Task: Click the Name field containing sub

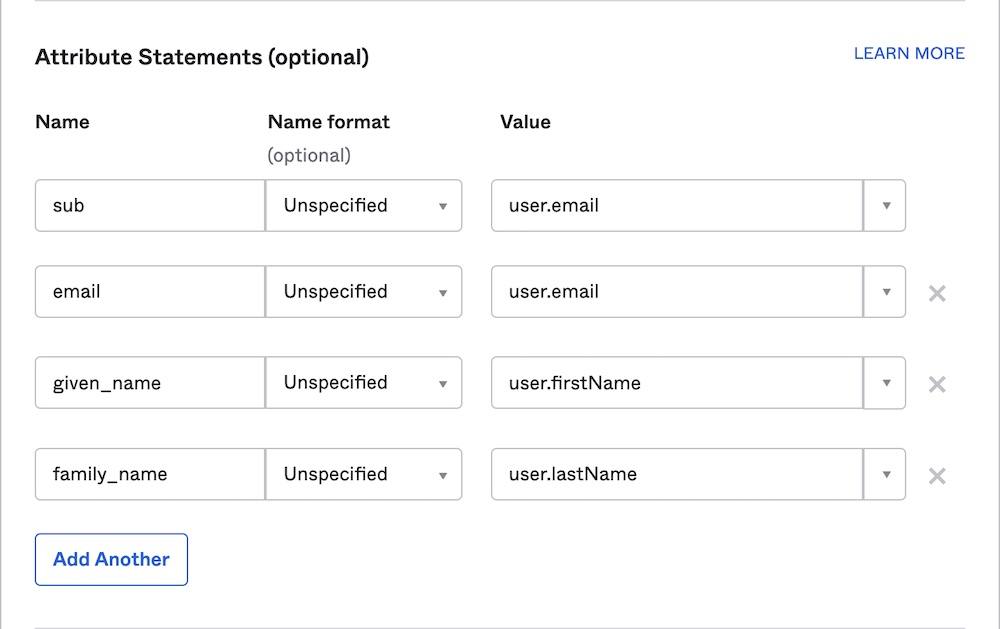Action: pyautogui.click(x=148, y=205)
